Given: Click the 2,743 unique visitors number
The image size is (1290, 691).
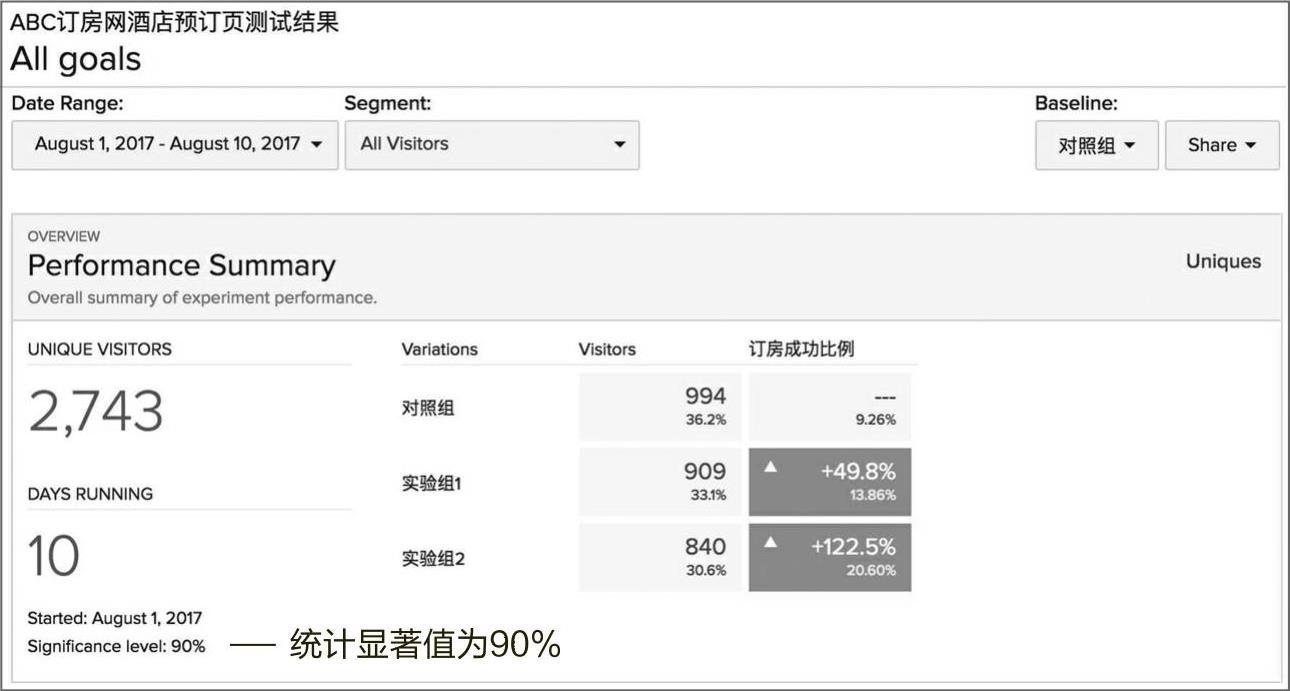Looking at the screenshot, I should pos(95,411).
